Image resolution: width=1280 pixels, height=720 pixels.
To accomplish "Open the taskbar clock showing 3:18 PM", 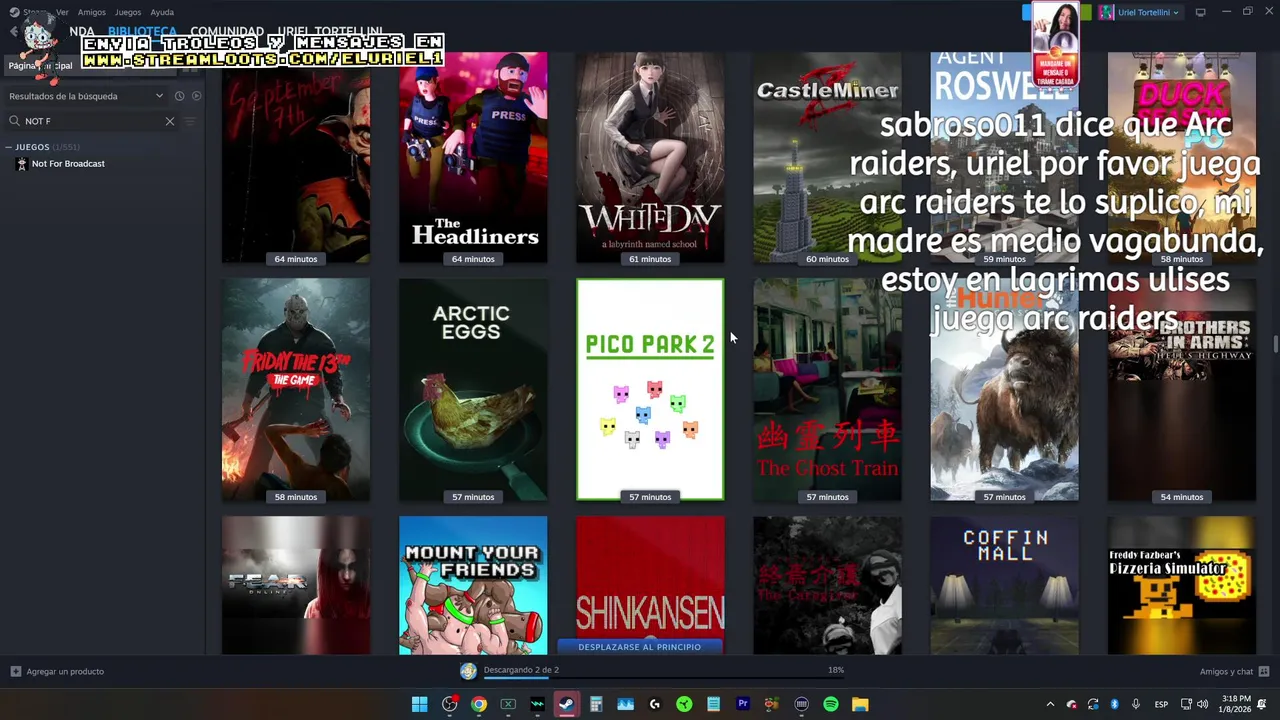I will [x=1236, y=704].
